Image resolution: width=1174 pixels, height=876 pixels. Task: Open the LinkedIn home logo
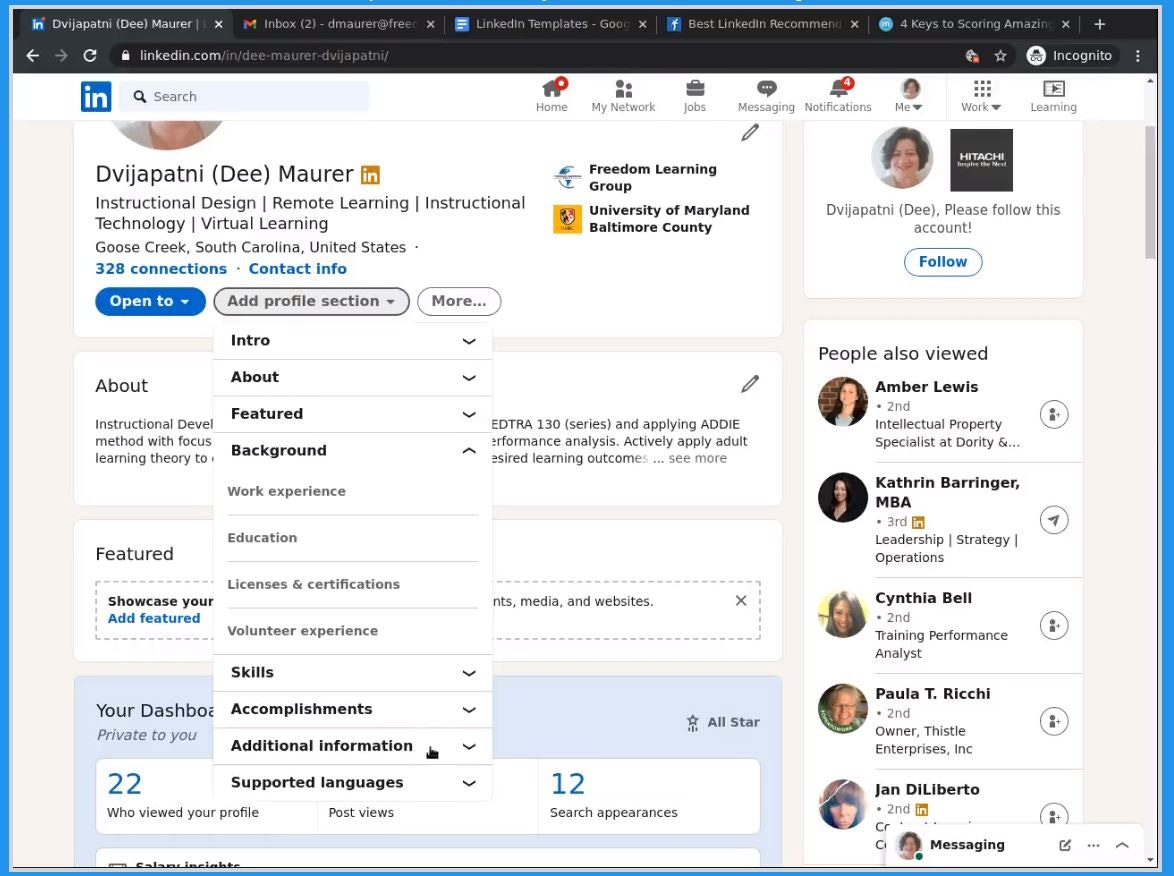[x=96, y=97]
